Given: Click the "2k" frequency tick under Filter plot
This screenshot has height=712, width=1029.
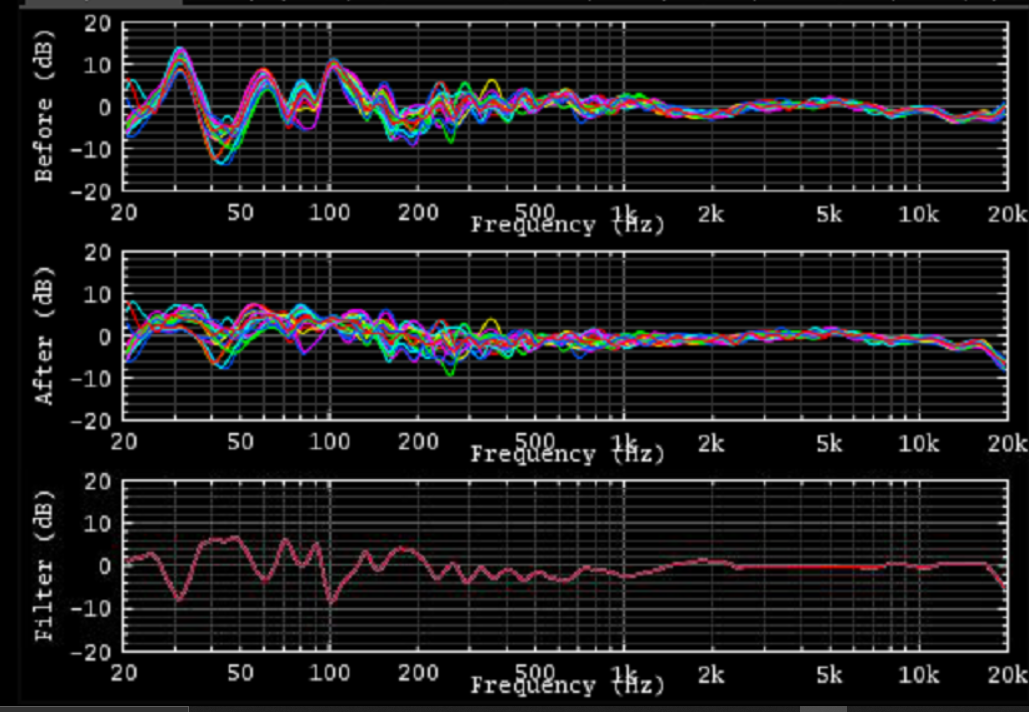Looking at the screenshot, I should pos(711,674).
